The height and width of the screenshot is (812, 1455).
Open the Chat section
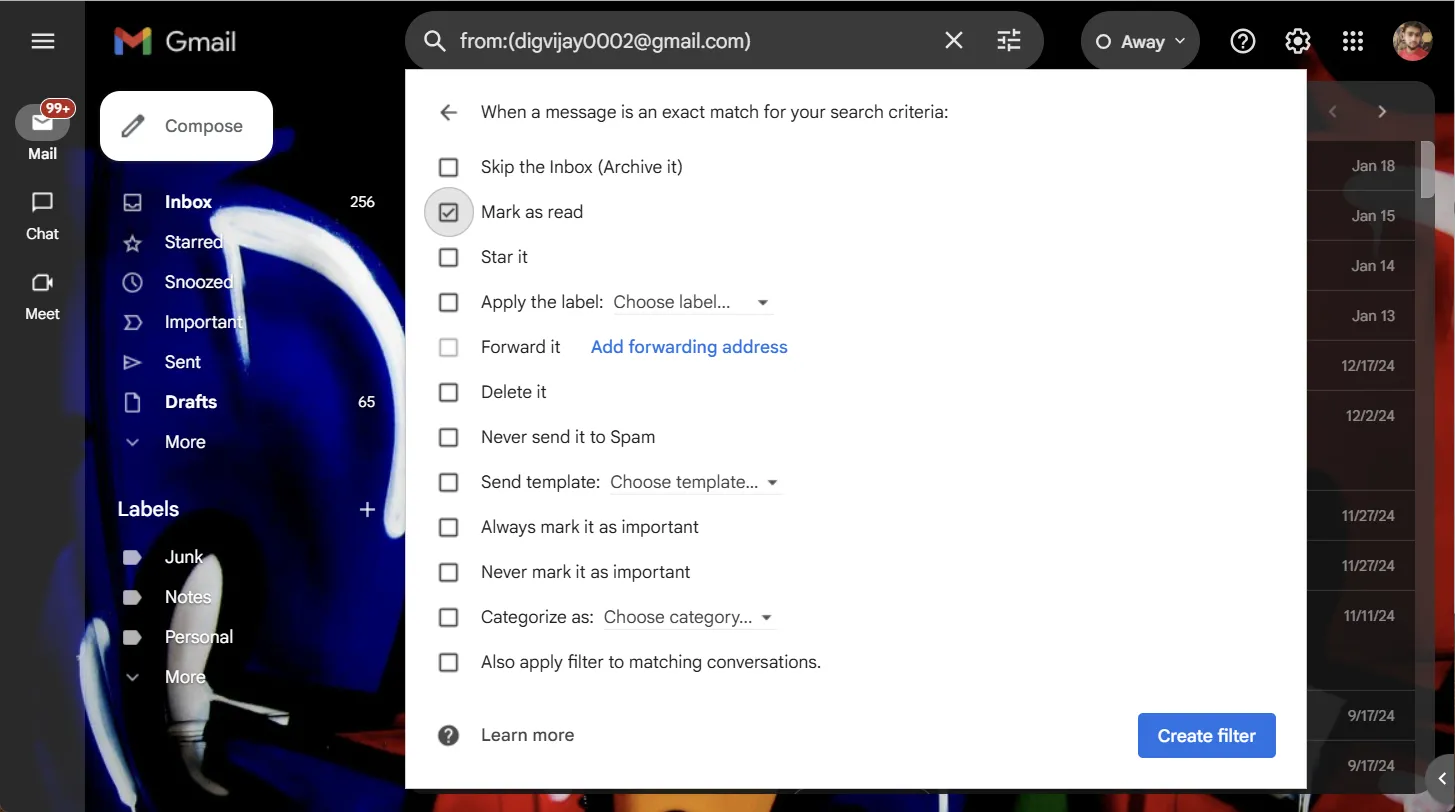click(42, 215)
